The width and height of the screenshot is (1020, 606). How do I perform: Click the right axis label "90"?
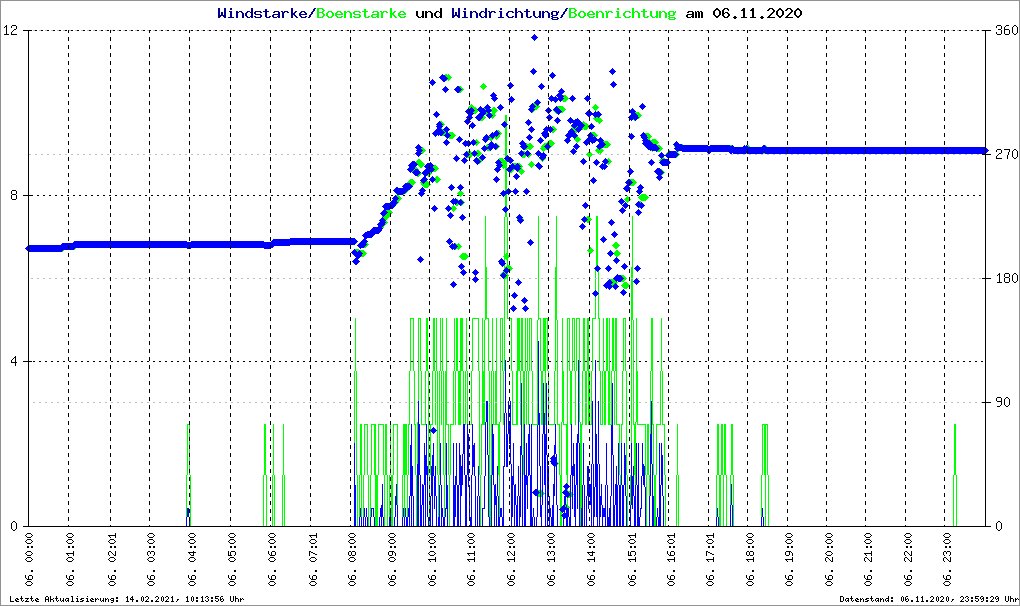1000,403
